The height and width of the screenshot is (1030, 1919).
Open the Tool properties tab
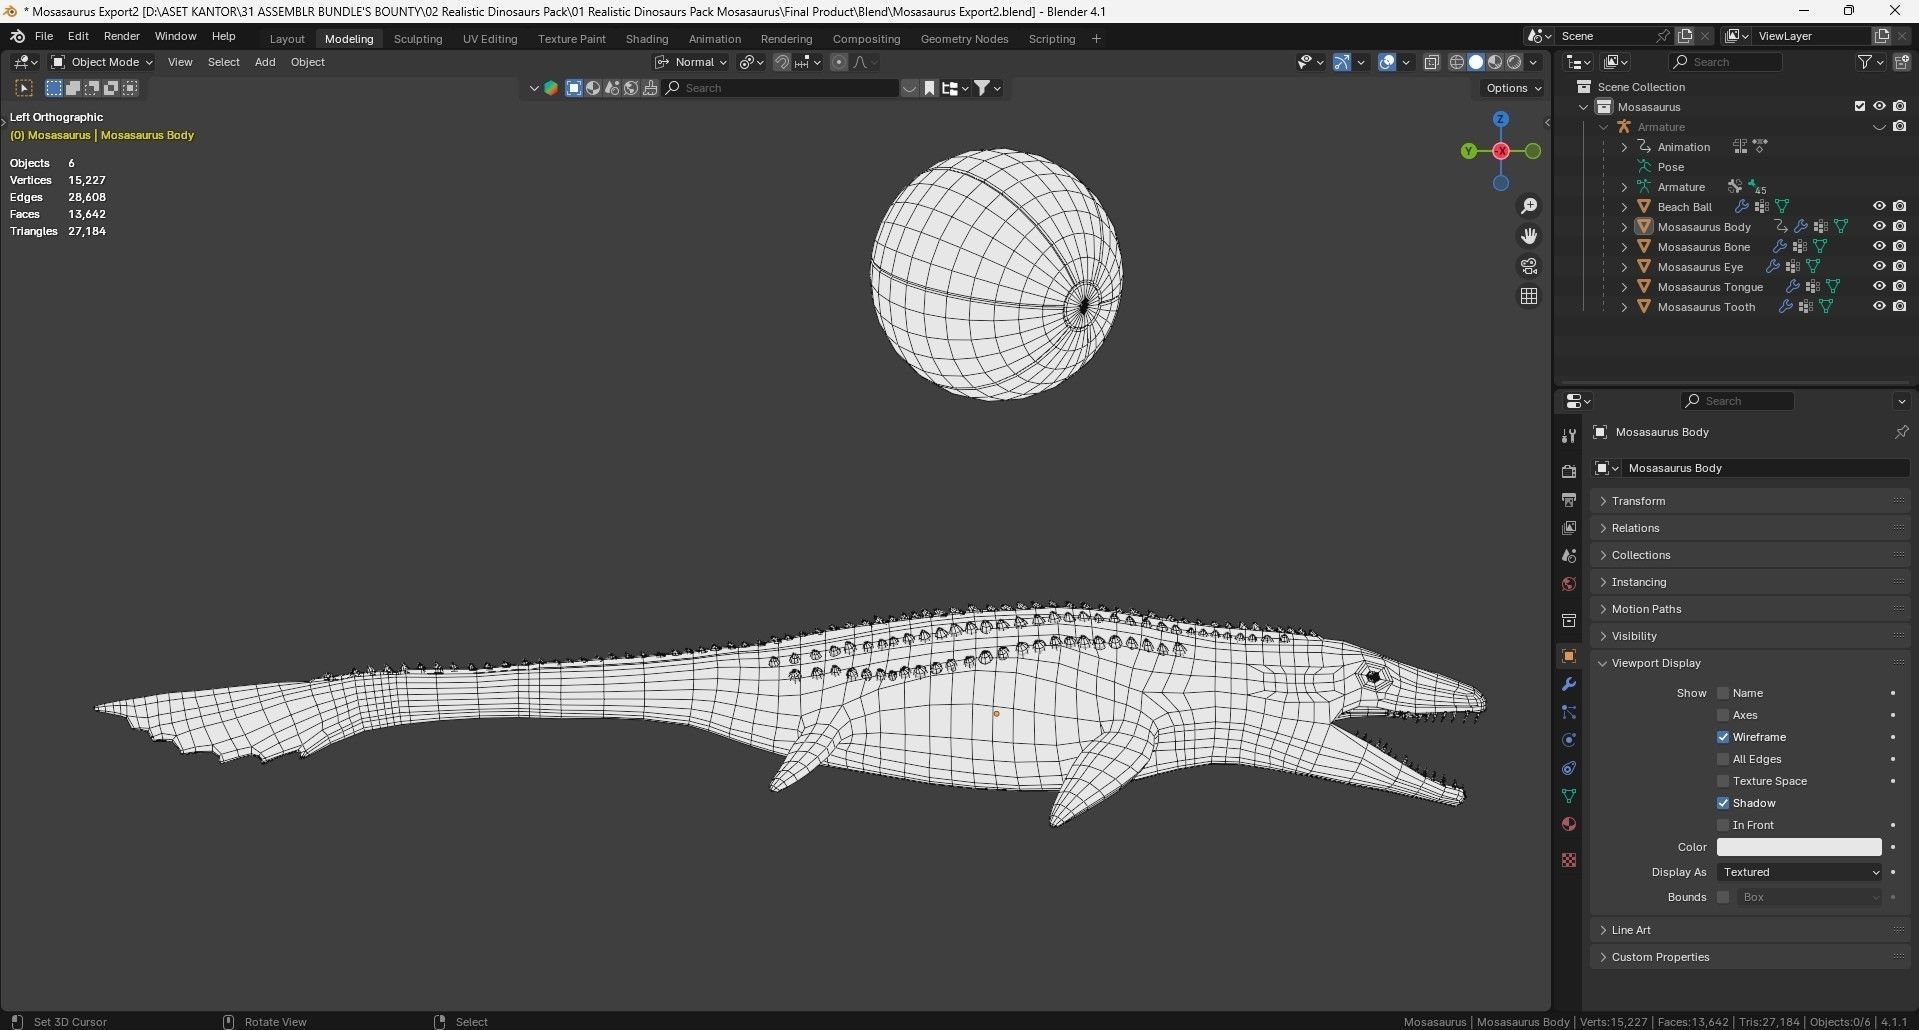coord(1568,435)
